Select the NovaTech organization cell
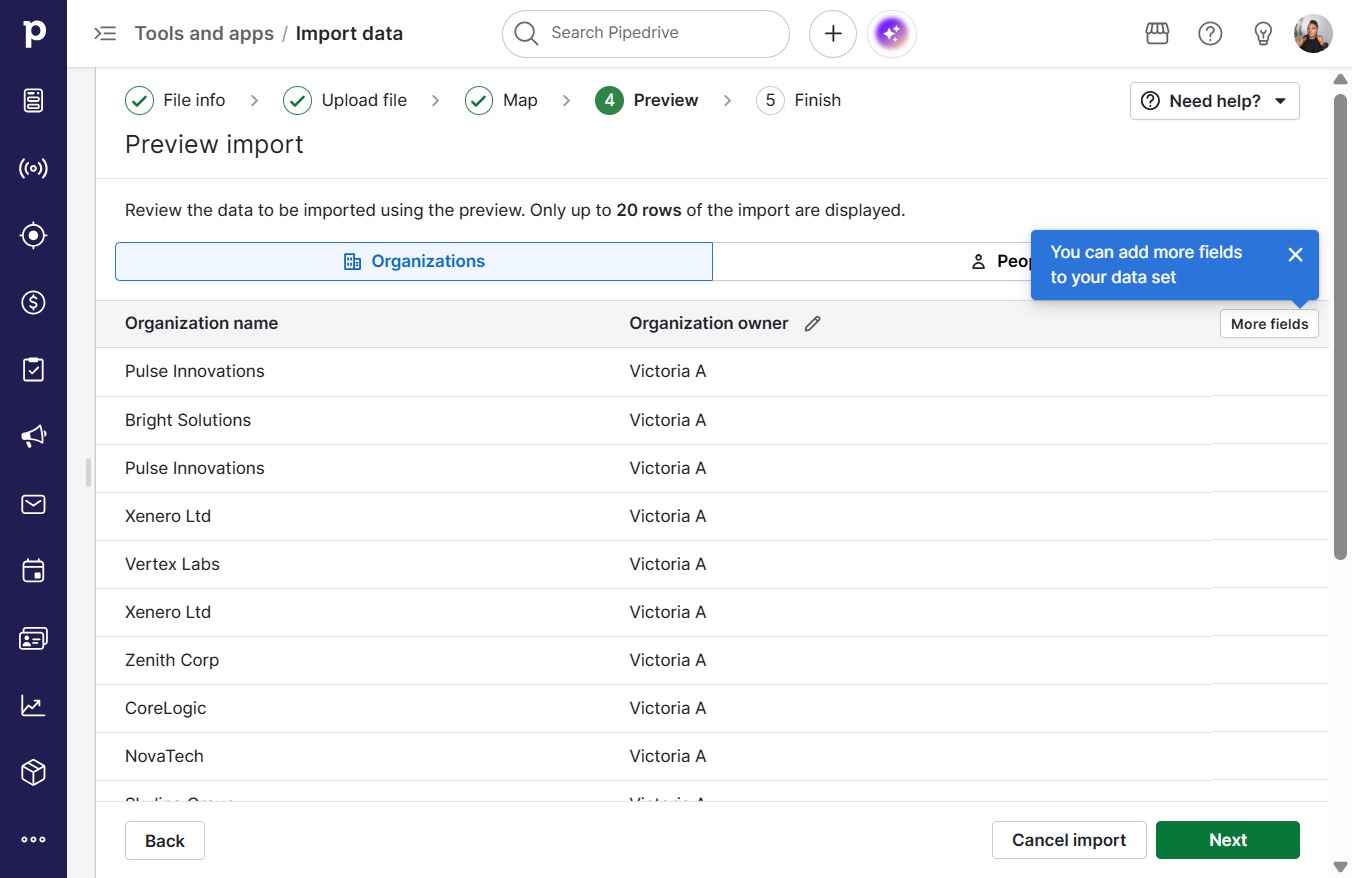 [164, 756]
